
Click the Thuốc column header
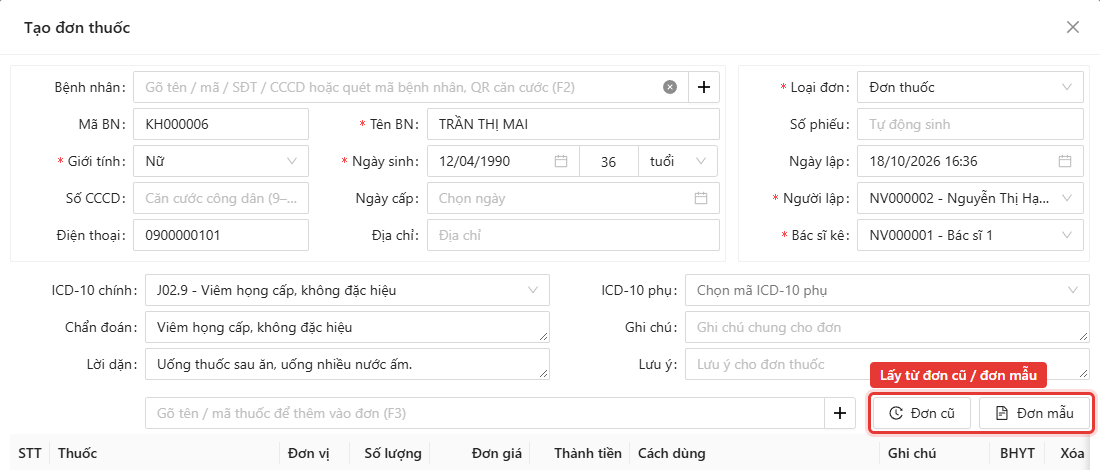pyautogui.click(x=164, y=453)
